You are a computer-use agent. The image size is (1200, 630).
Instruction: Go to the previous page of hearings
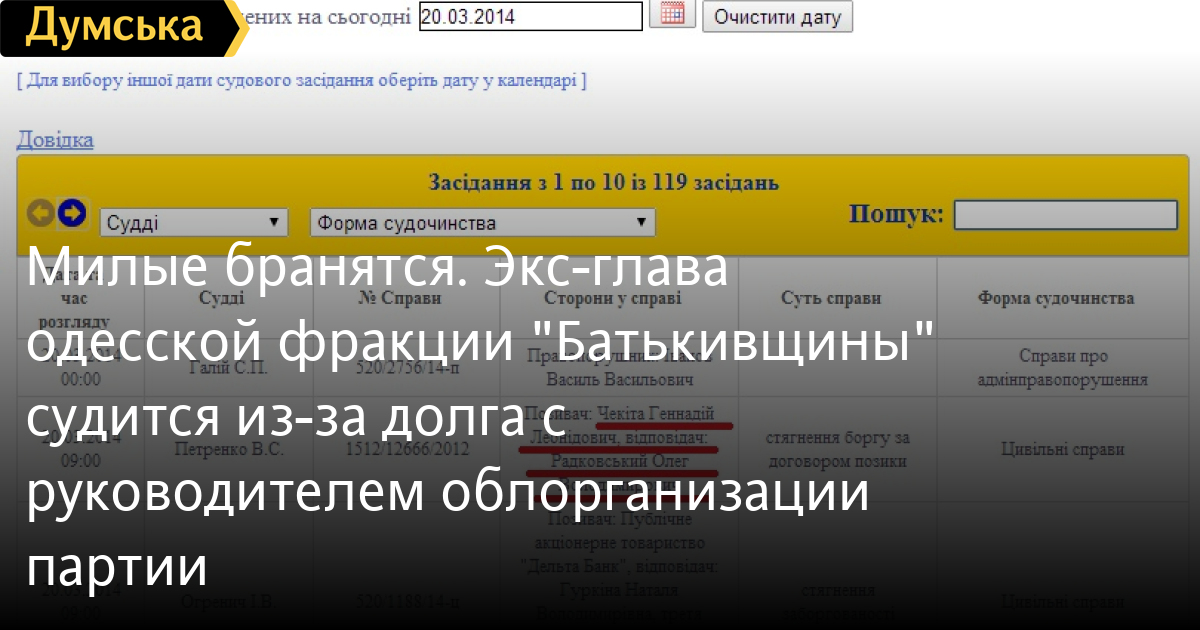[41, 212]
